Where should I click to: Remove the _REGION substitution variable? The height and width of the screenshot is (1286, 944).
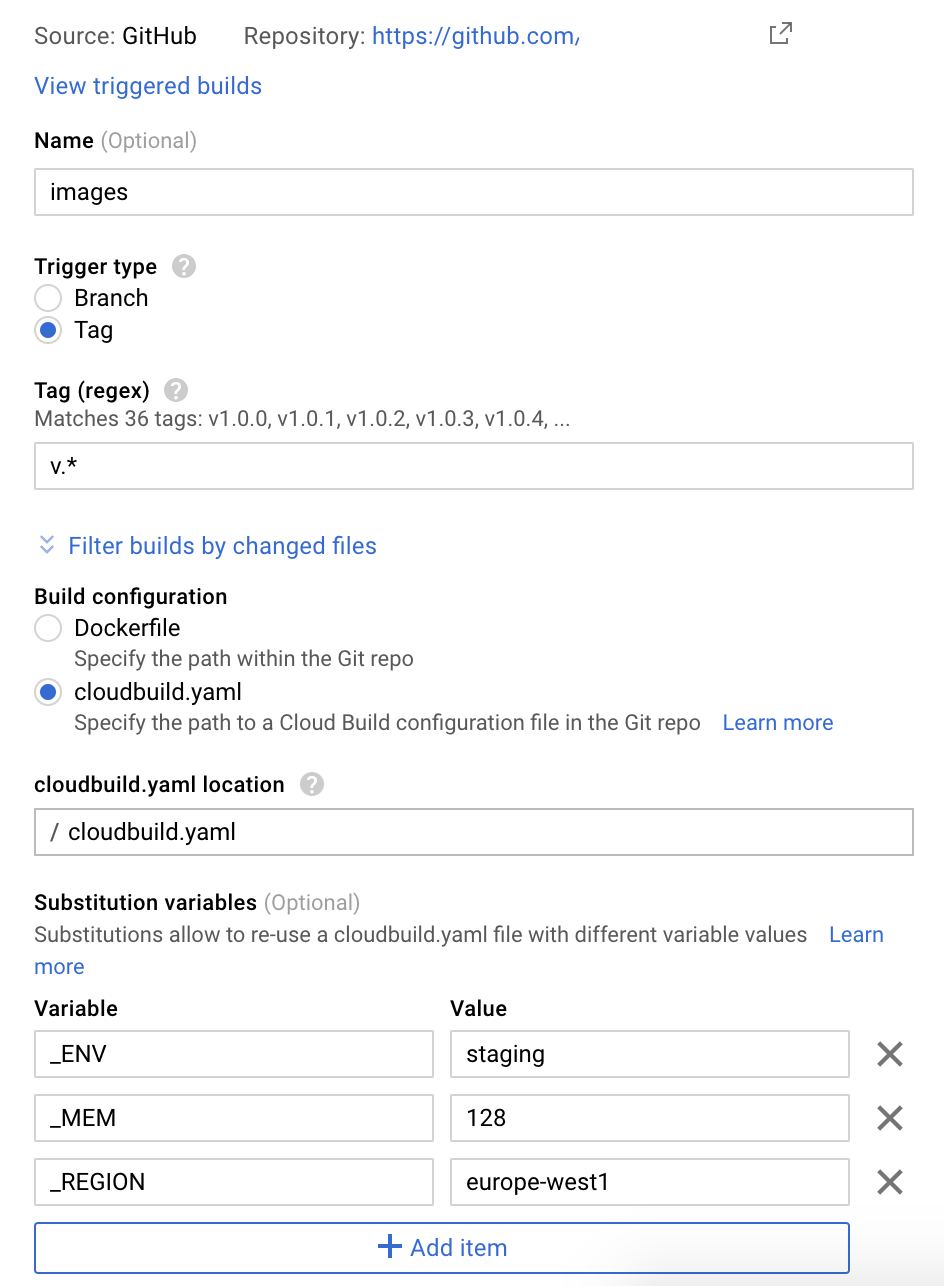(x=889, y=1182)
